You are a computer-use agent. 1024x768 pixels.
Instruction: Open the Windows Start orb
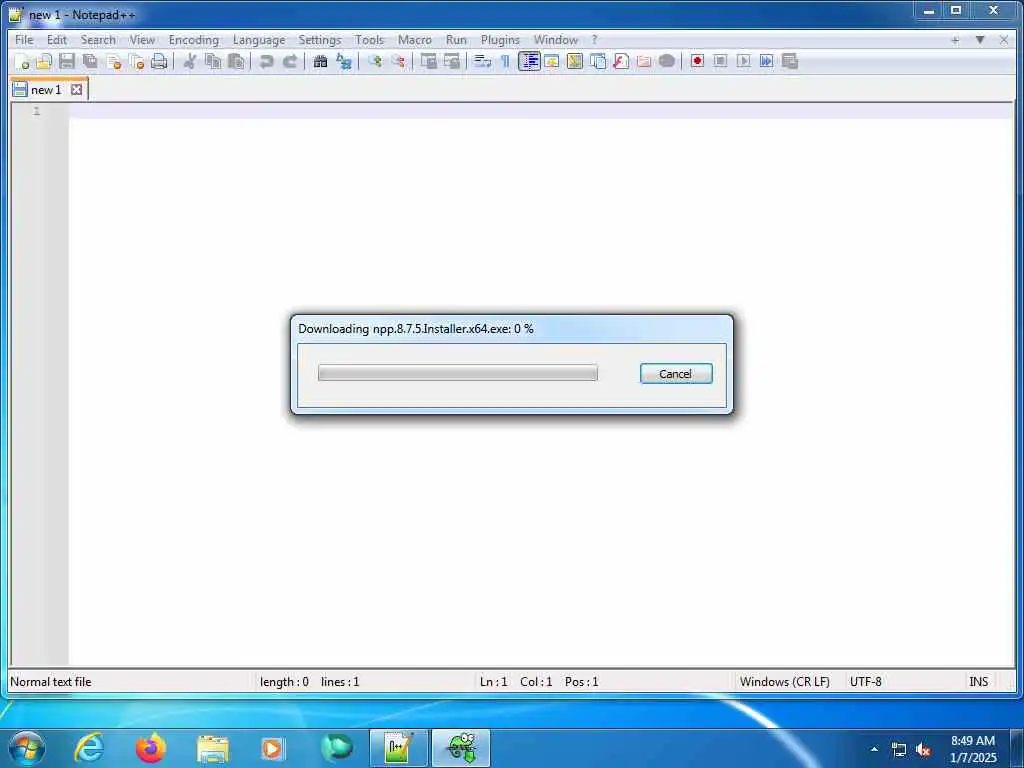tap(27, 748)
